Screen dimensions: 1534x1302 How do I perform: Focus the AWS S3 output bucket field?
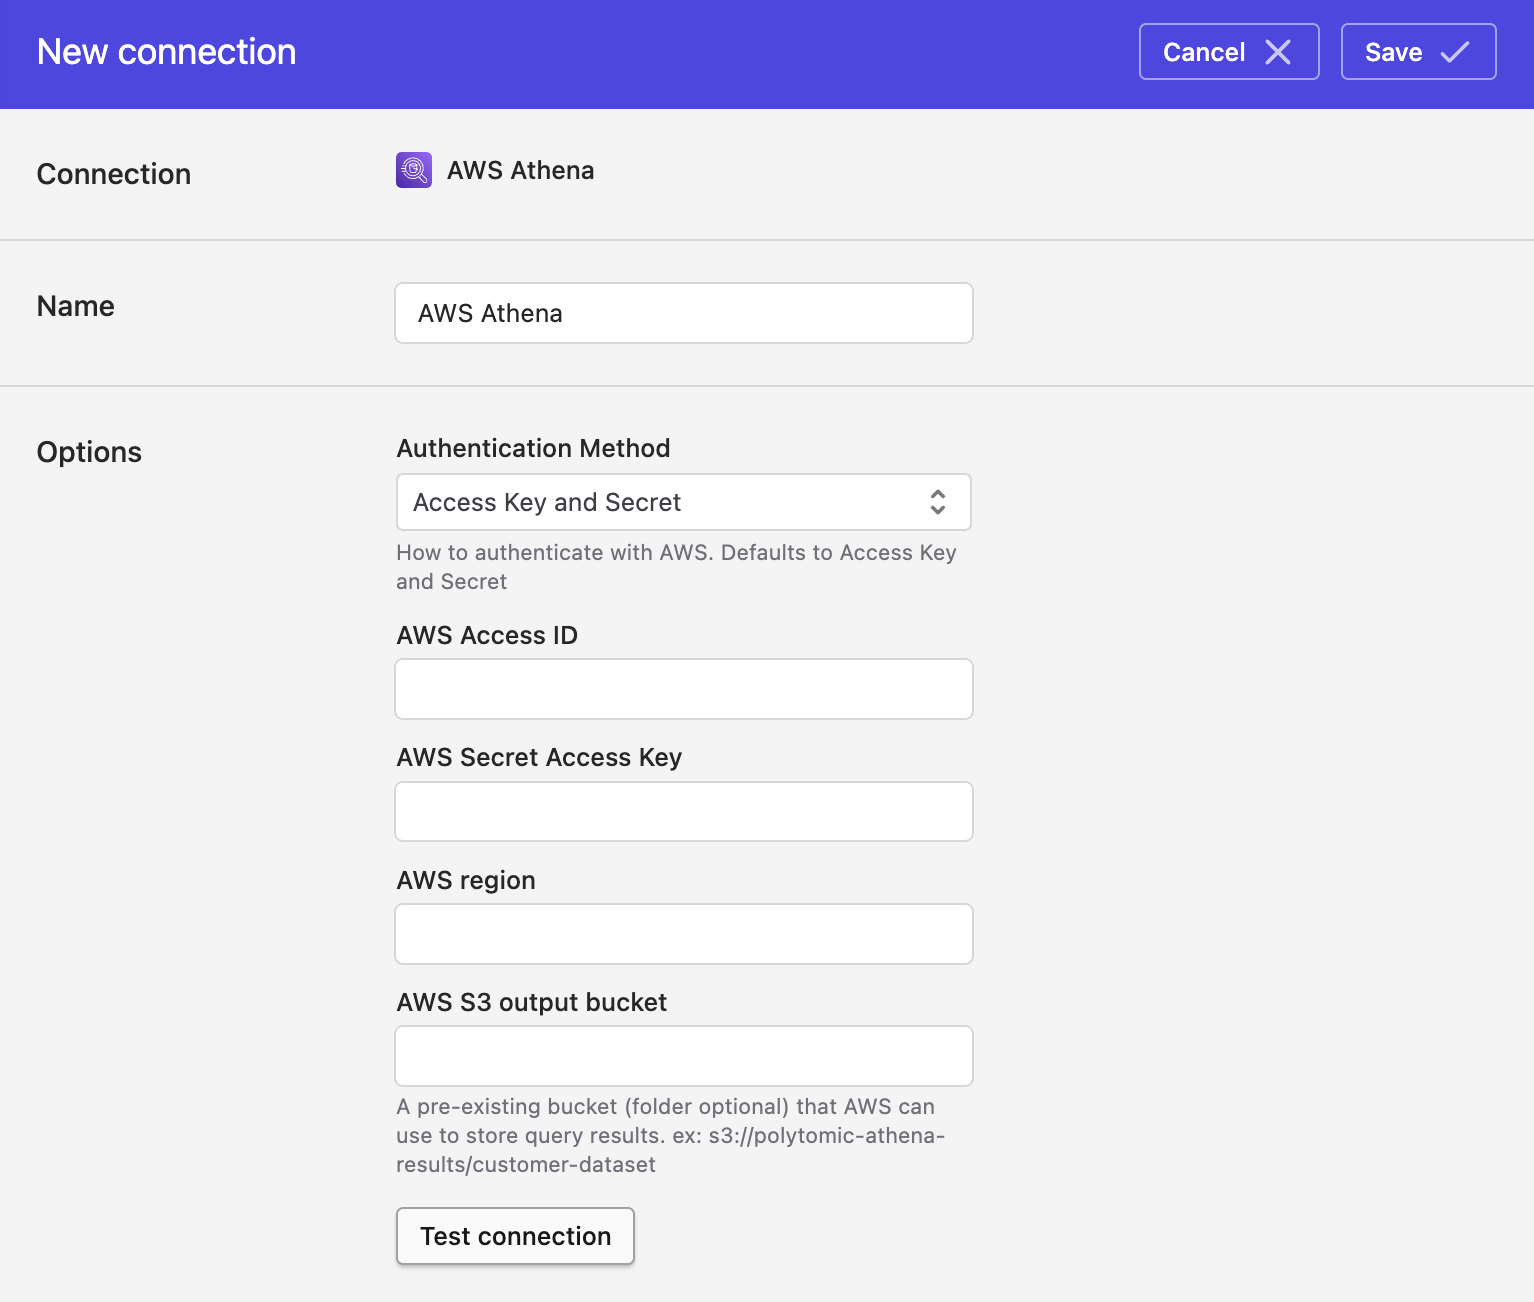pos(684,1056)
